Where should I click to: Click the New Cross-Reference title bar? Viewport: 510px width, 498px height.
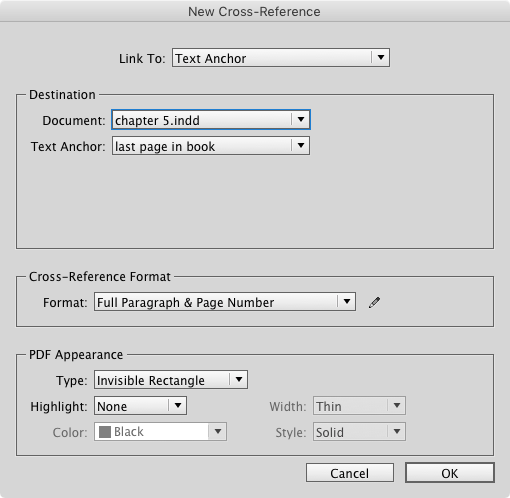tap(255, 11)
